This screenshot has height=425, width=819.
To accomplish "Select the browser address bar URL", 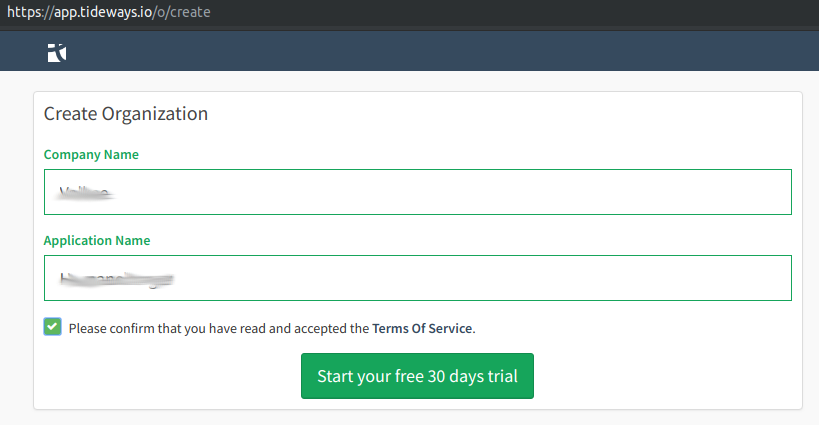I will tap(109, 12).
